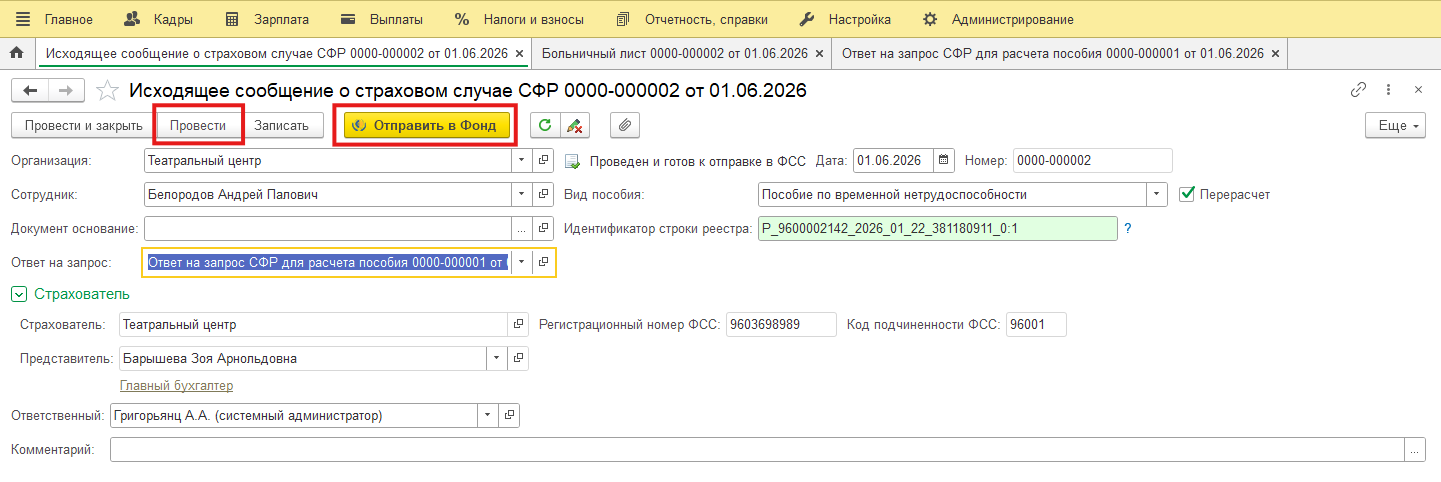The width and height of the screenshot is (1441, 482).
Task: Click Провести и закрыть button
Action: [x=83, y=126]
